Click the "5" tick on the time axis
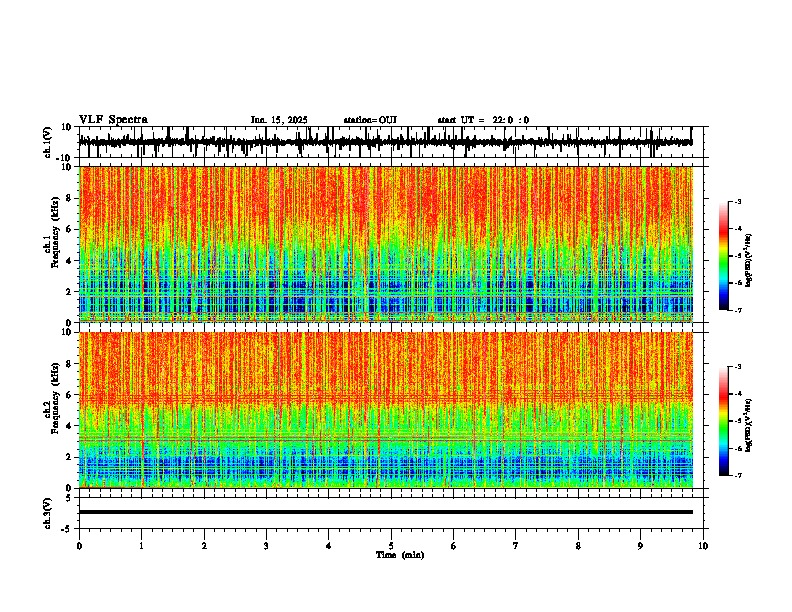 [391, 546]
